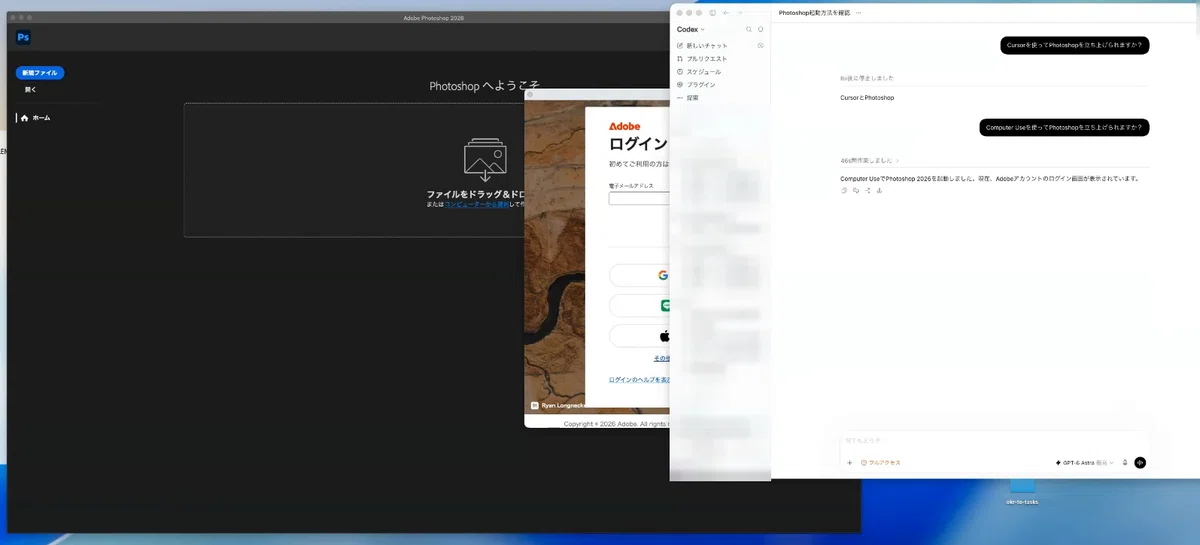Click the Computer Use question message bubble
The height and width of the screenshot is (545, 1200).
1064,128
